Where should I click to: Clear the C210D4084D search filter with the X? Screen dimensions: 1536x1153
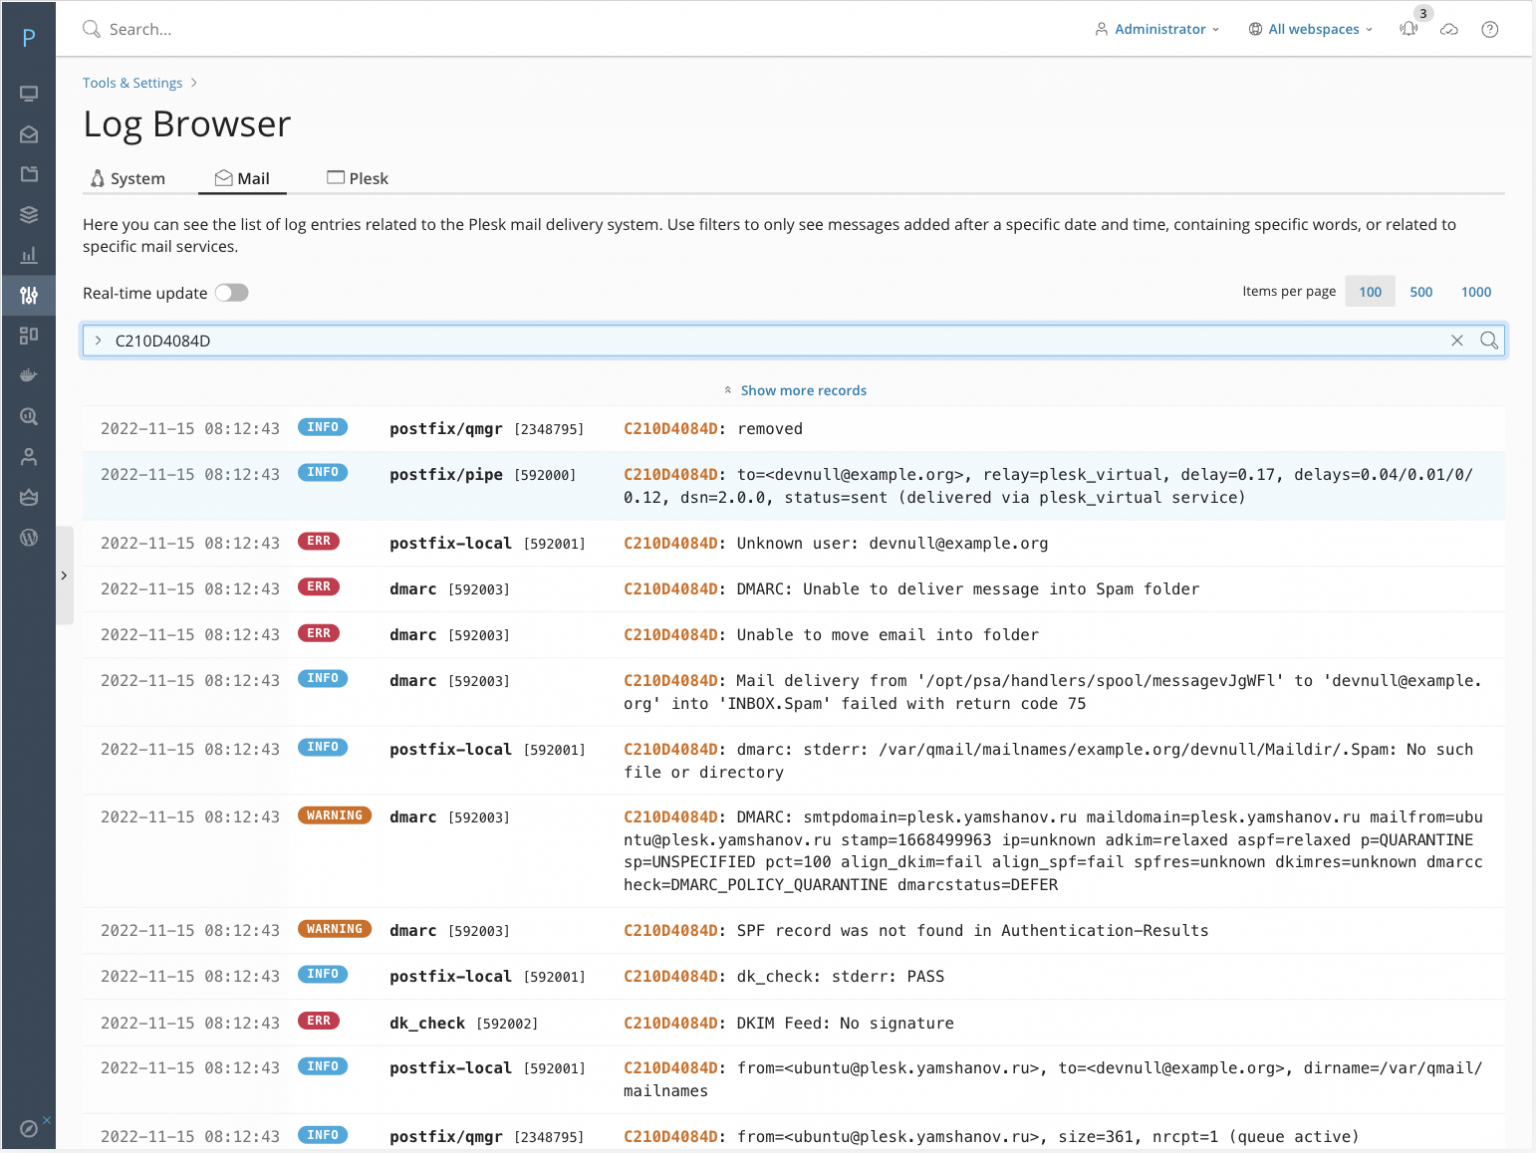pyautogui.click(x=1457, y=340)
